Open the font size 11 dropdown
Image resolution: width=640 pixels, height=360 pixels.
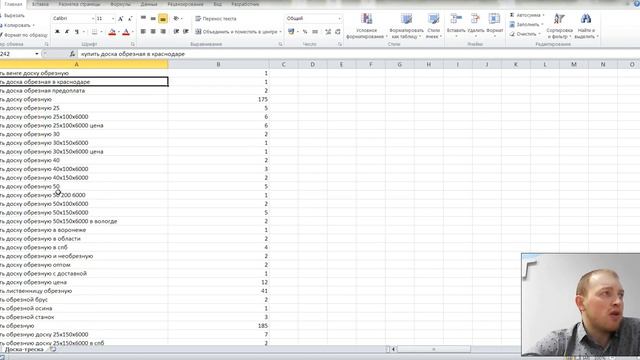113,19
